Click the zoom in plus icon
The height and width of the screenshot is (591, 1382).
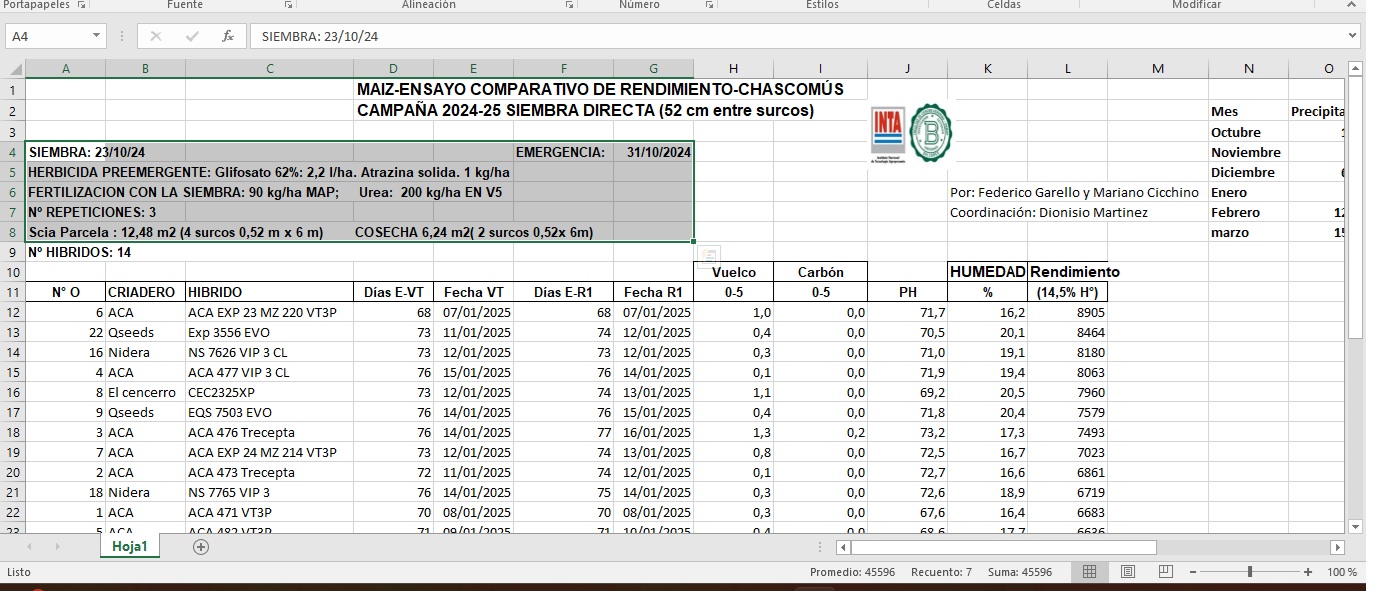[x=1308, y=572]
